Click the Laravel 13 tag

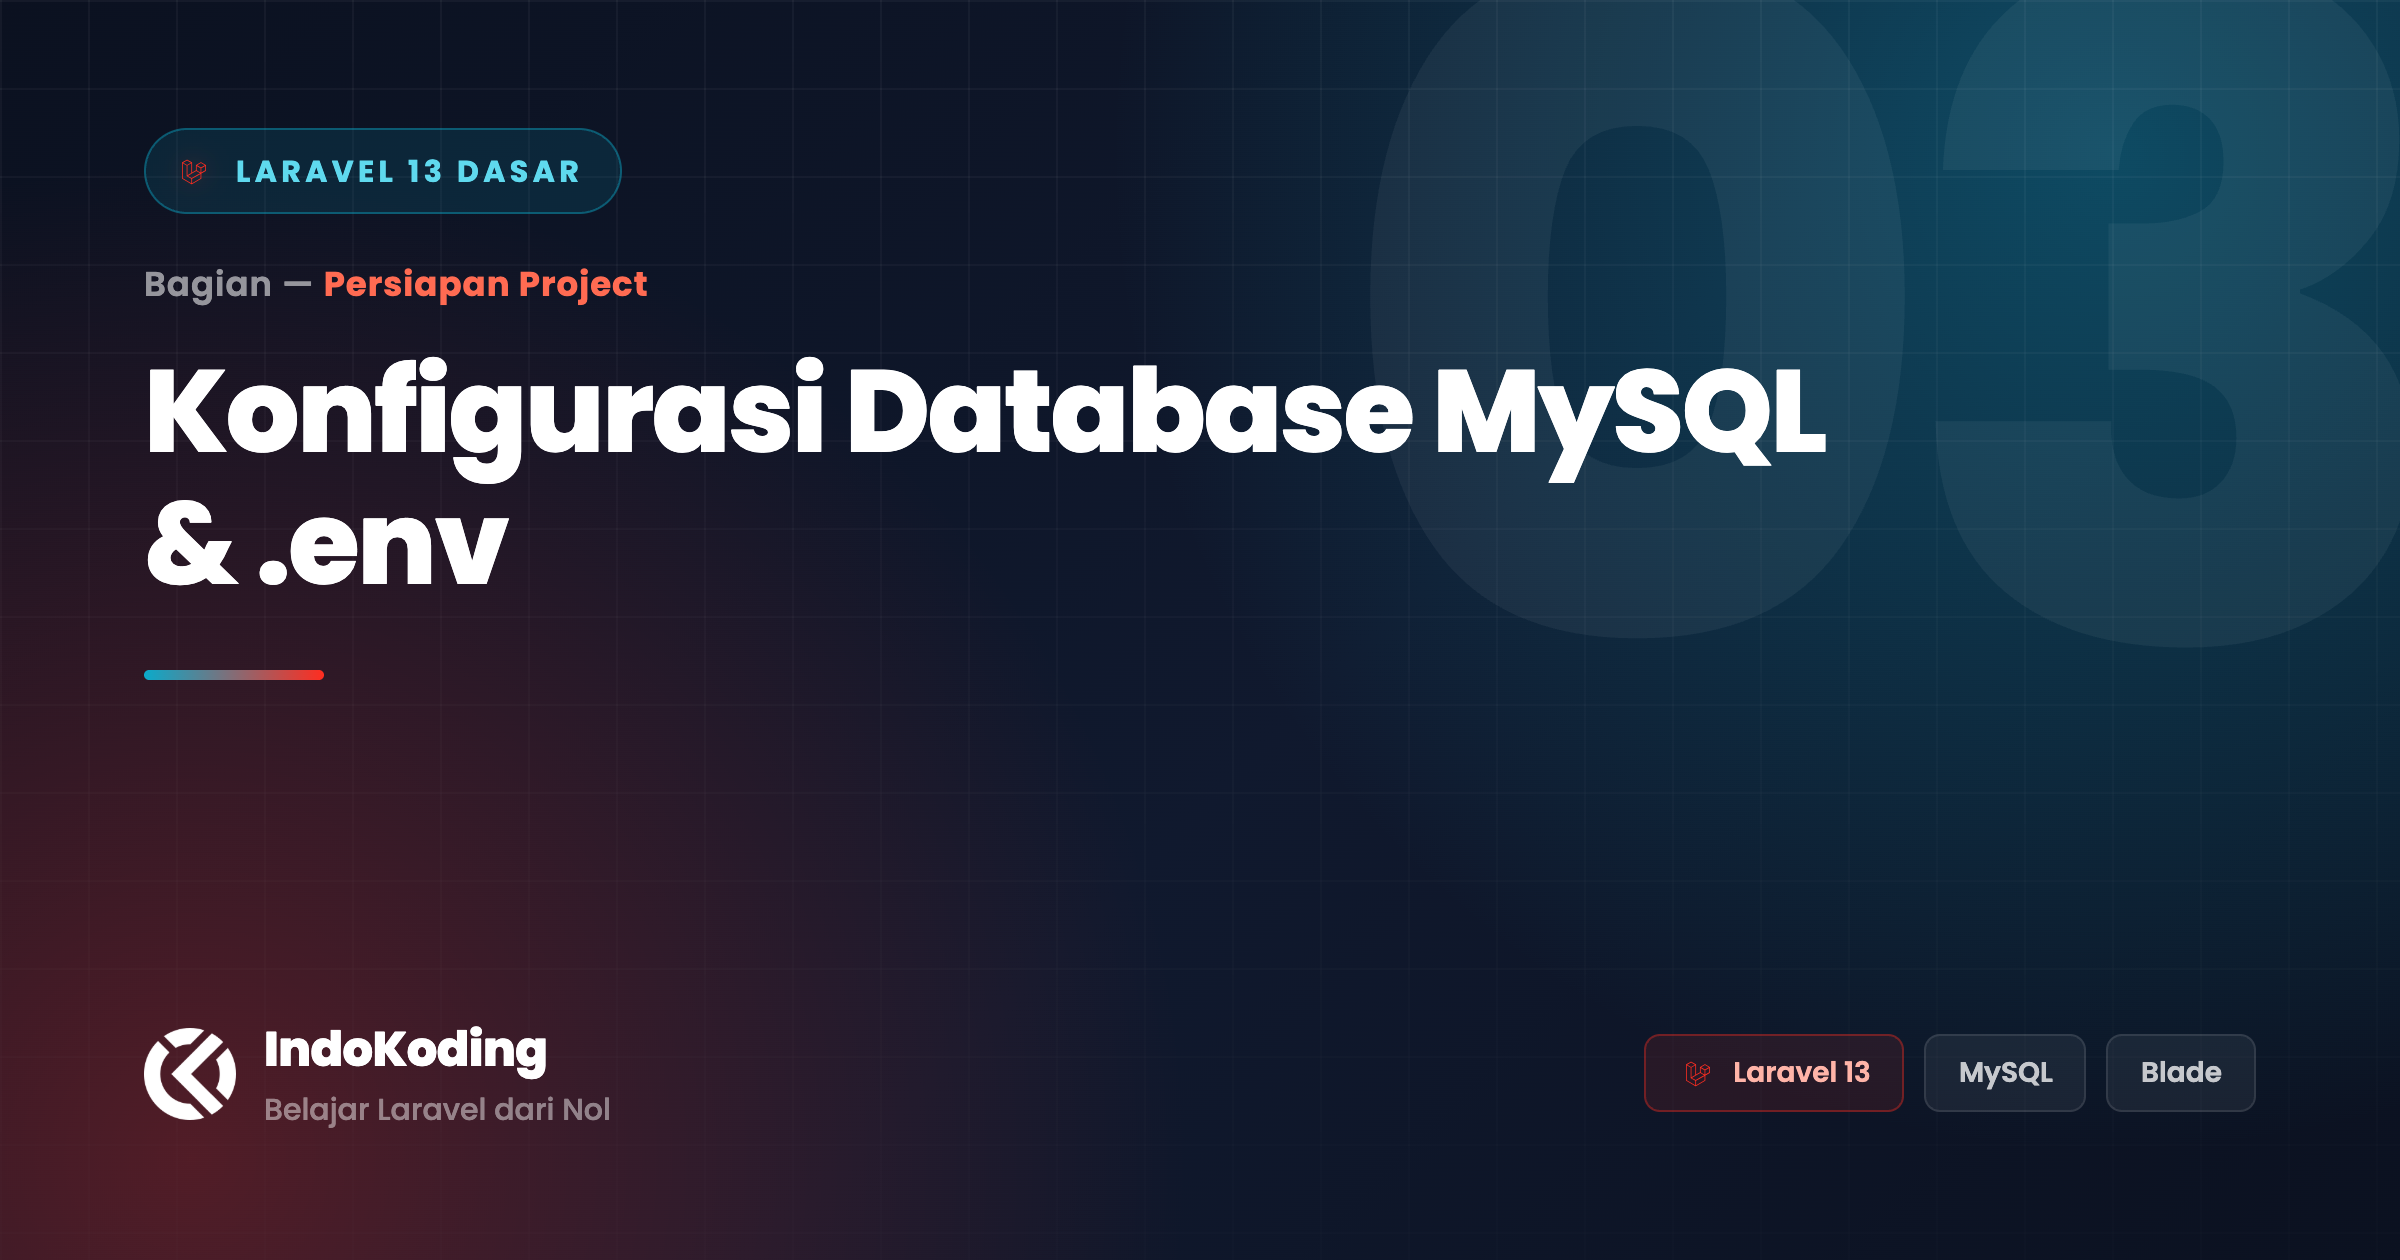coord(1774,1073)
